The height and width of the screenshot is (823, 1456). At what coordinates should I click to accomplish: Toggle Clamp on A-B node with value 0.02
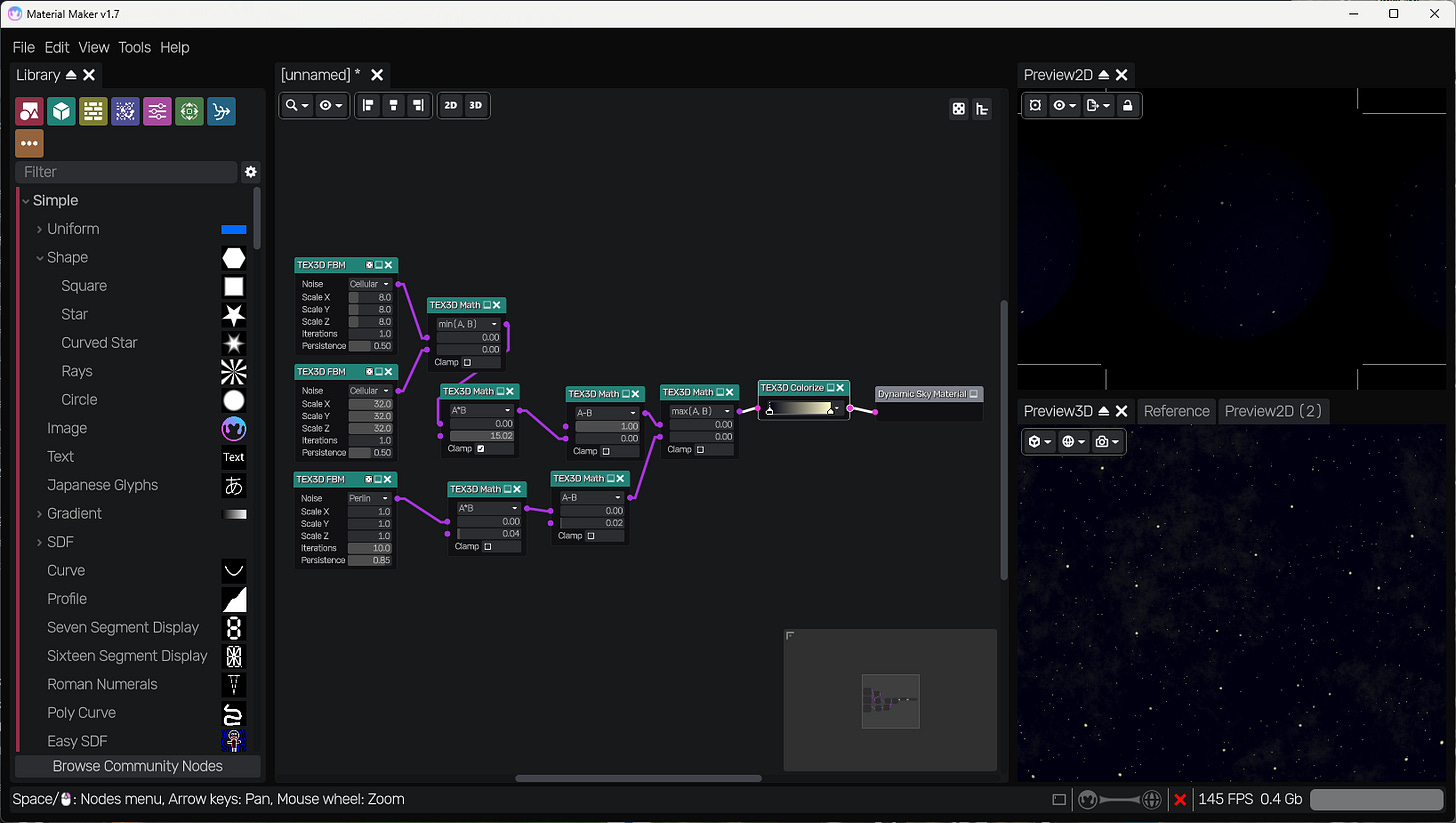591,536
